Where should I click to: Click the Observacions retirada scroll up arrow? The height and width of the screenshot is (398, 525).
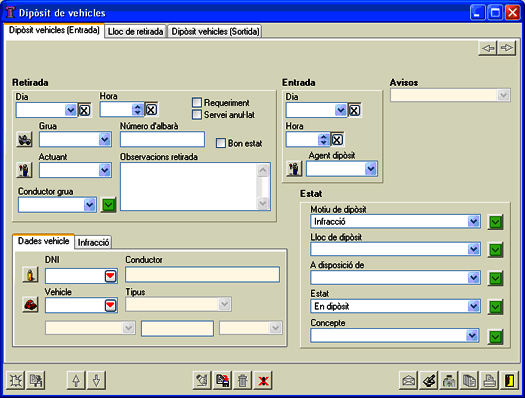263,170
